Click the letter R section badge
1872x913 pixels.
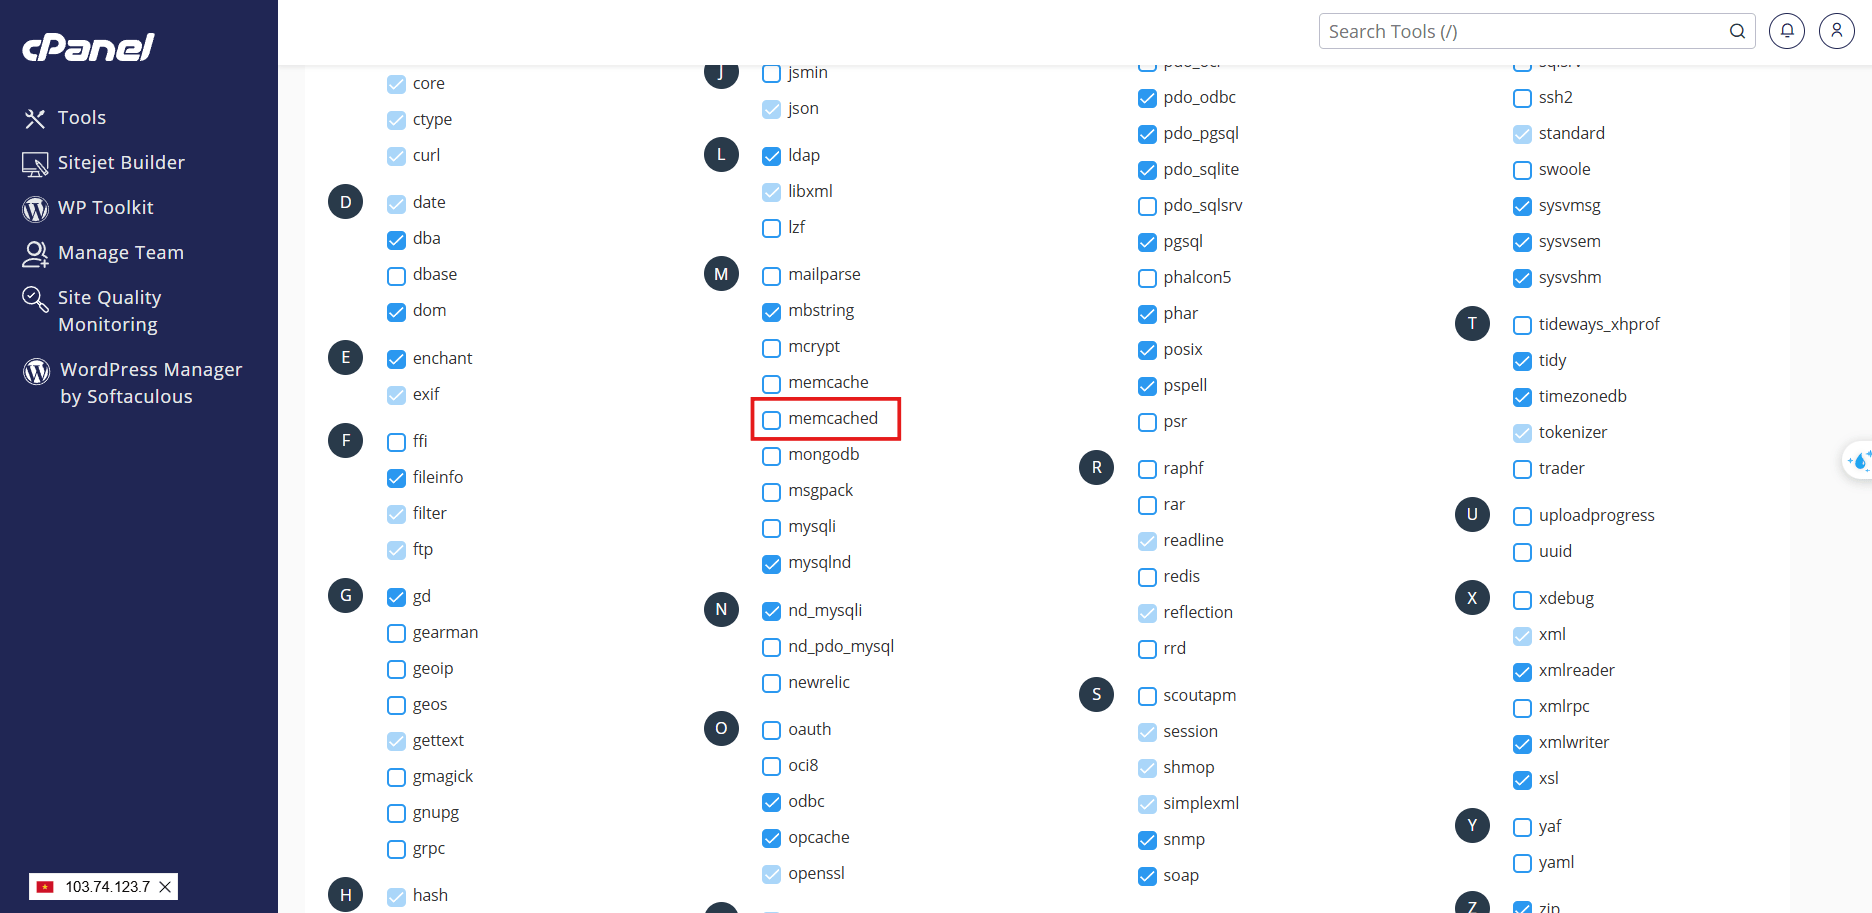(x=1097, y=467)
